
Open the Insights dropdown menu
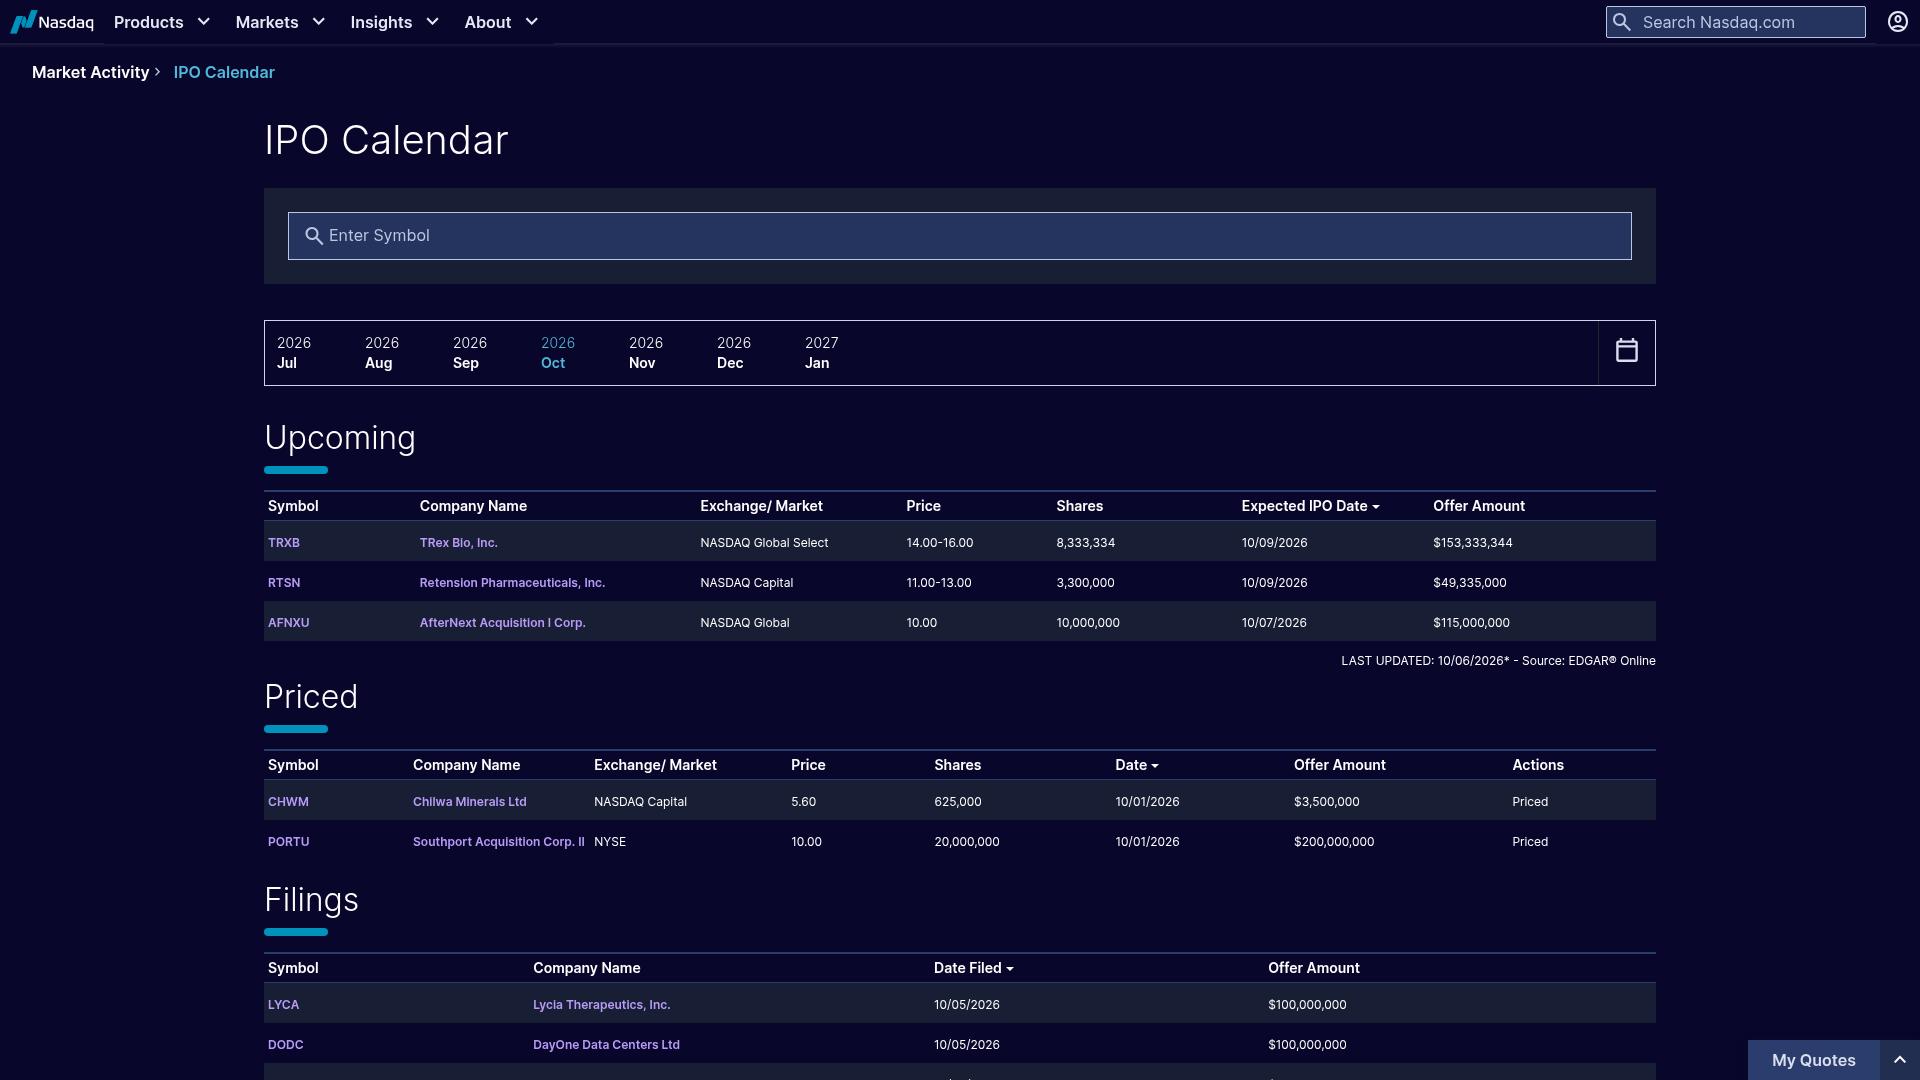click(395, 22)
